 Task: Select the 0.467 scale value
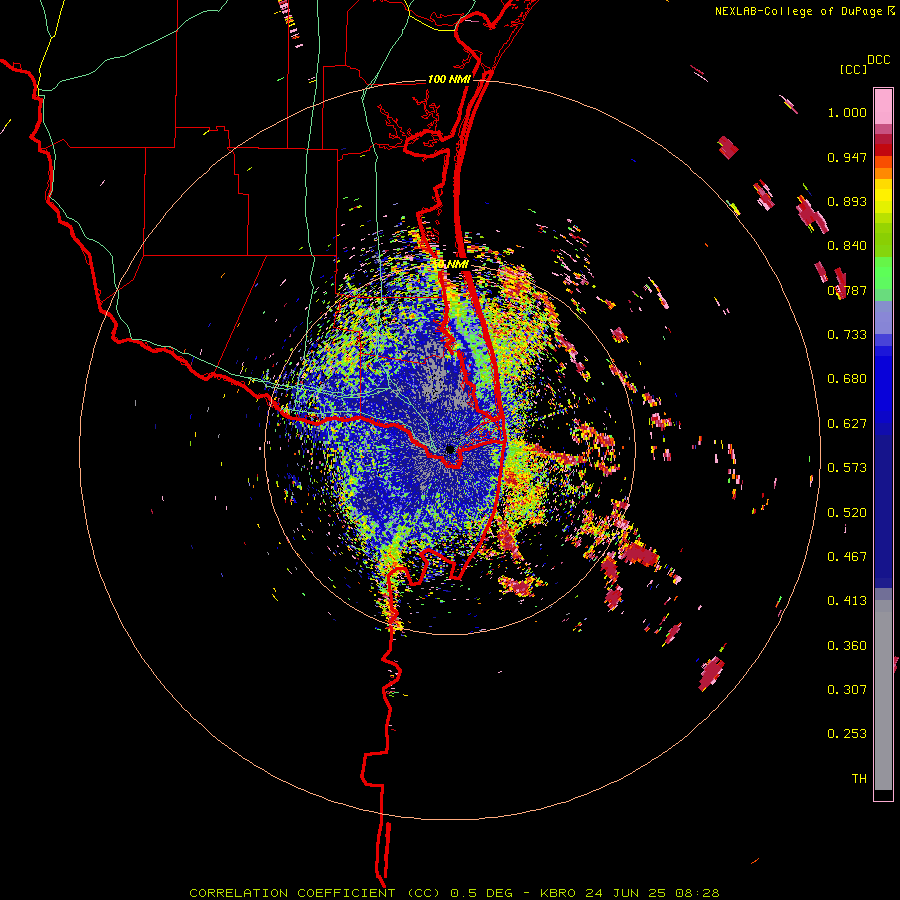pos(847,557)
